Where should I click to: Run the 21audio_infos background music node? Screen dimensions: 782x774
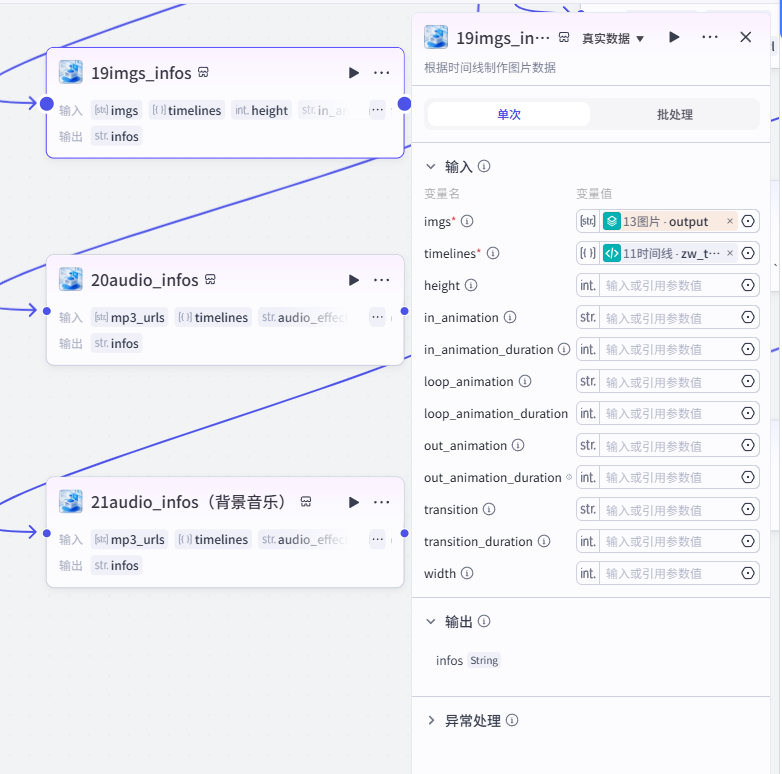point(354,502)
